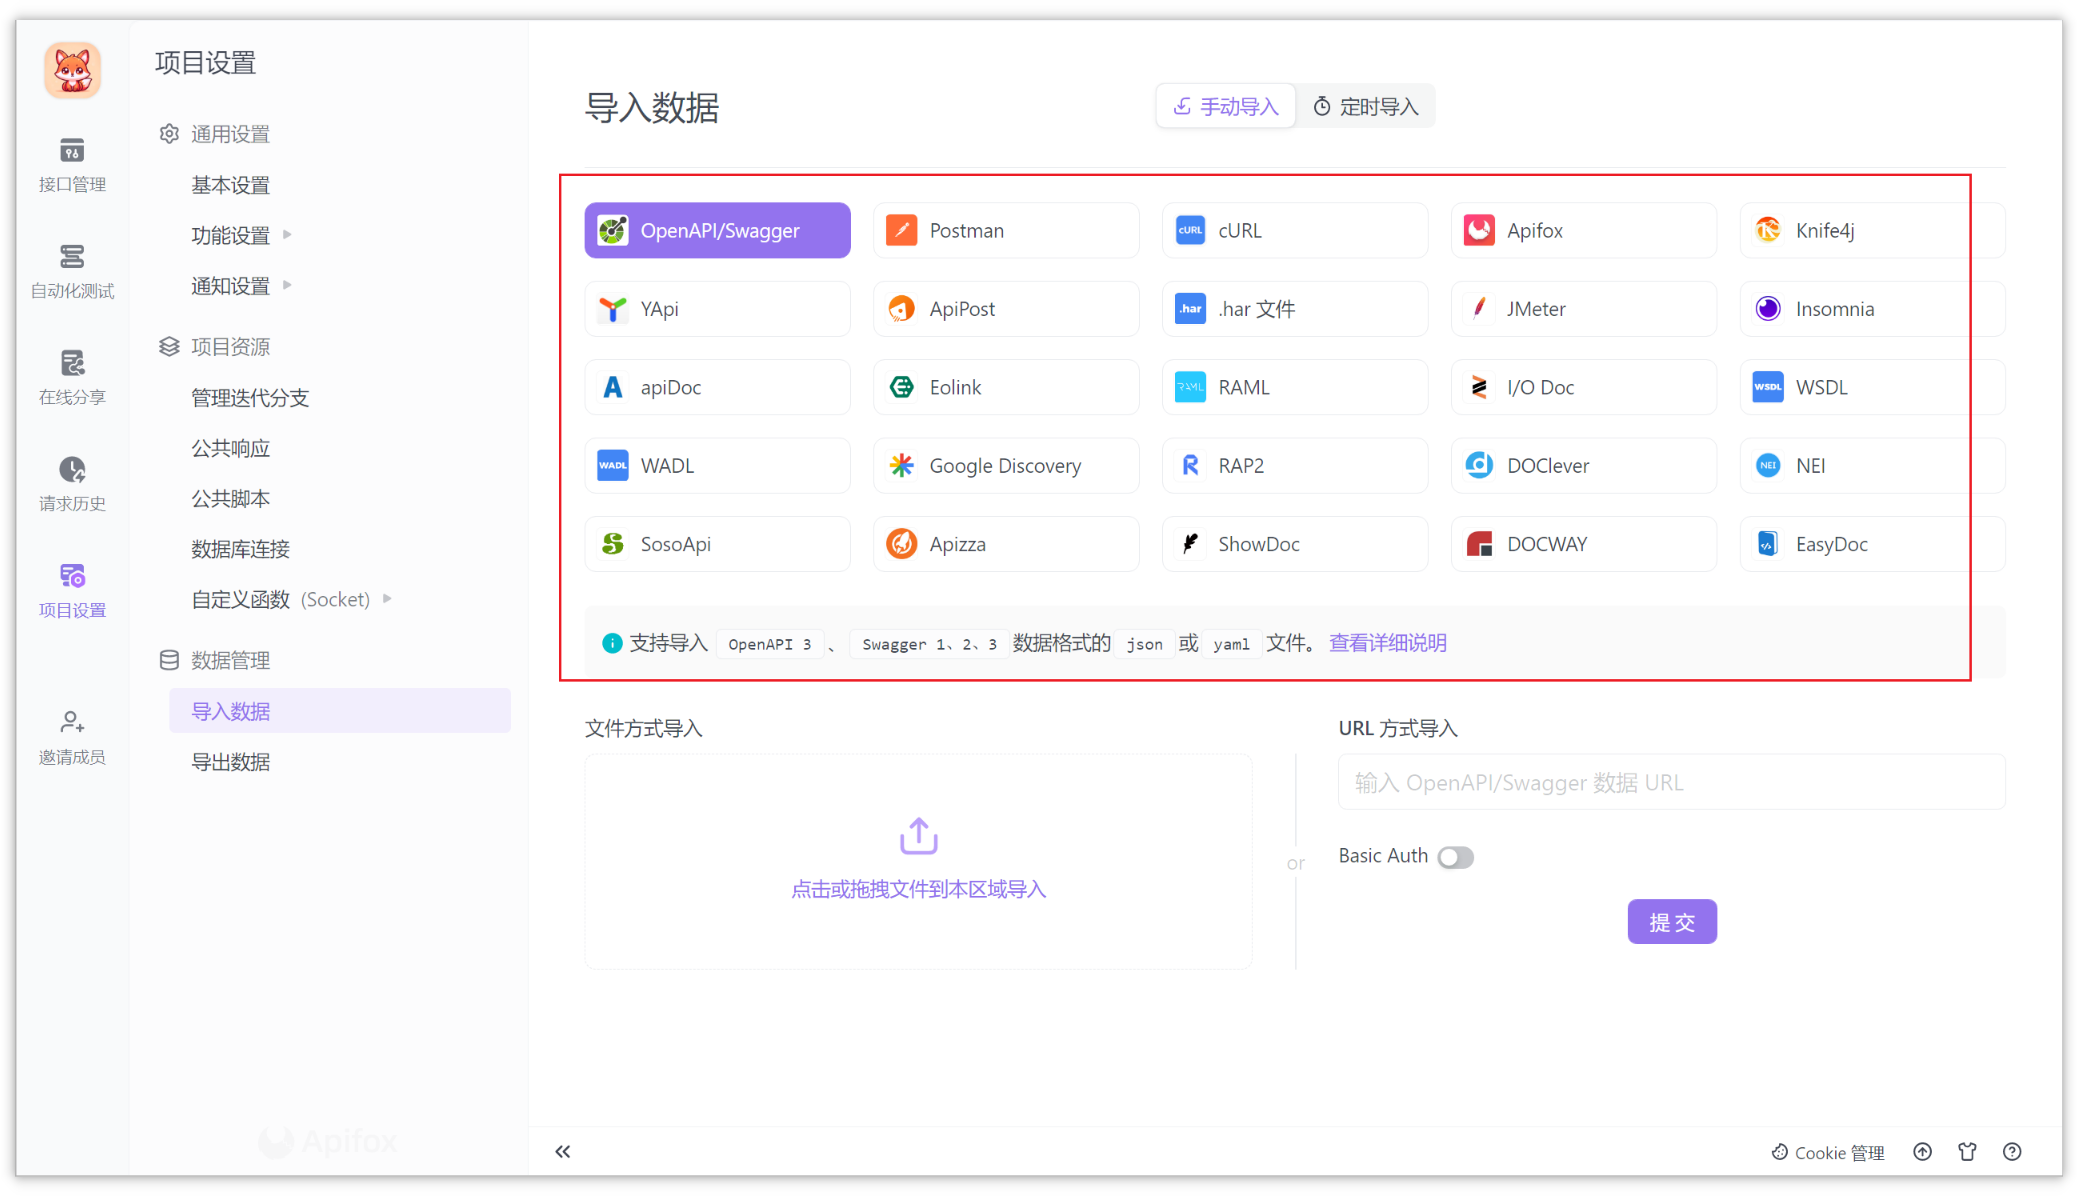Select the Eolink import format
The height and width of the screenshot is (1199, 2086).
click(1006, 387)
